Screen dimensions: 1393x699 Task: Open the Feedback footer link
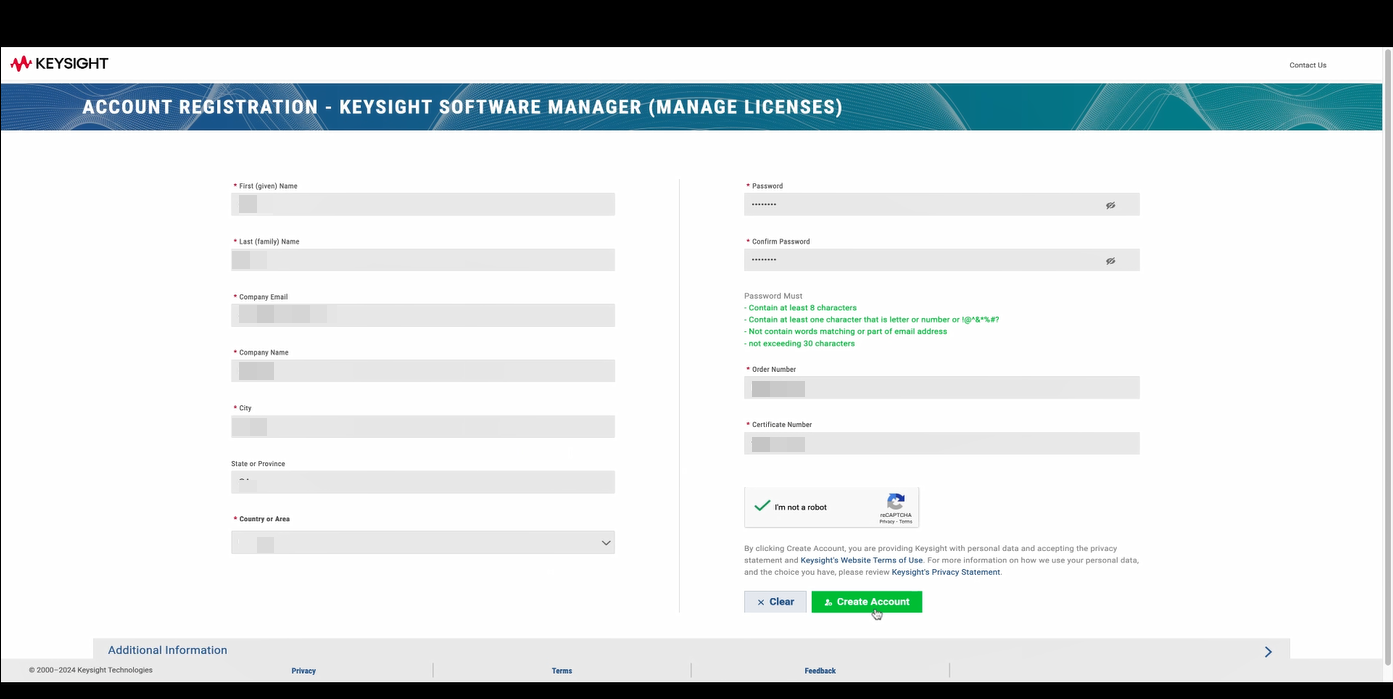[820, 671]
